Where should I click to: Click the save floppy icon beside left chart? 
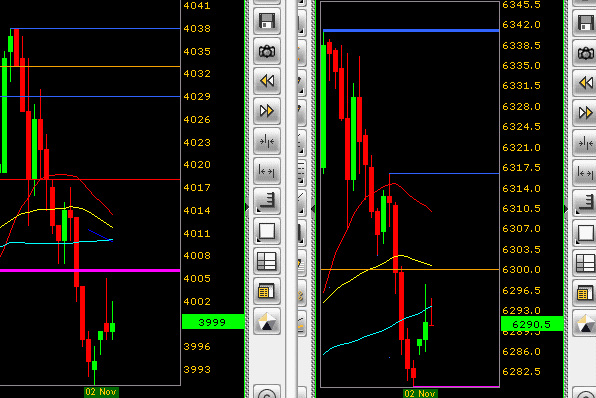click(x=267, y=21)
